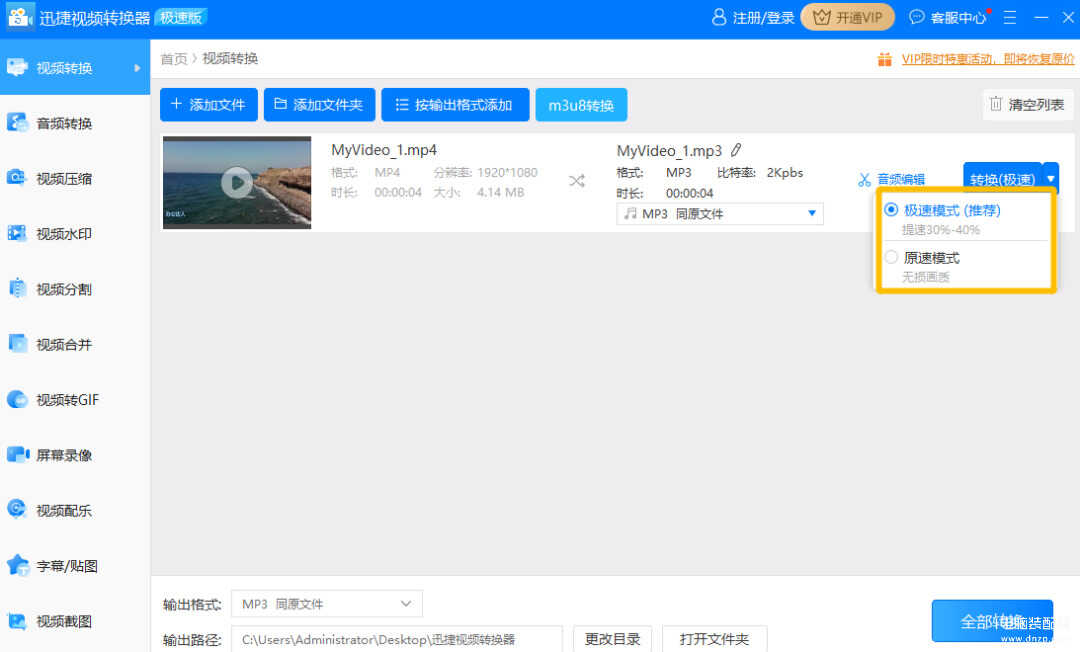
Task: Click the 首页 breadcrumb link
Action: click(x=174, y=59)
